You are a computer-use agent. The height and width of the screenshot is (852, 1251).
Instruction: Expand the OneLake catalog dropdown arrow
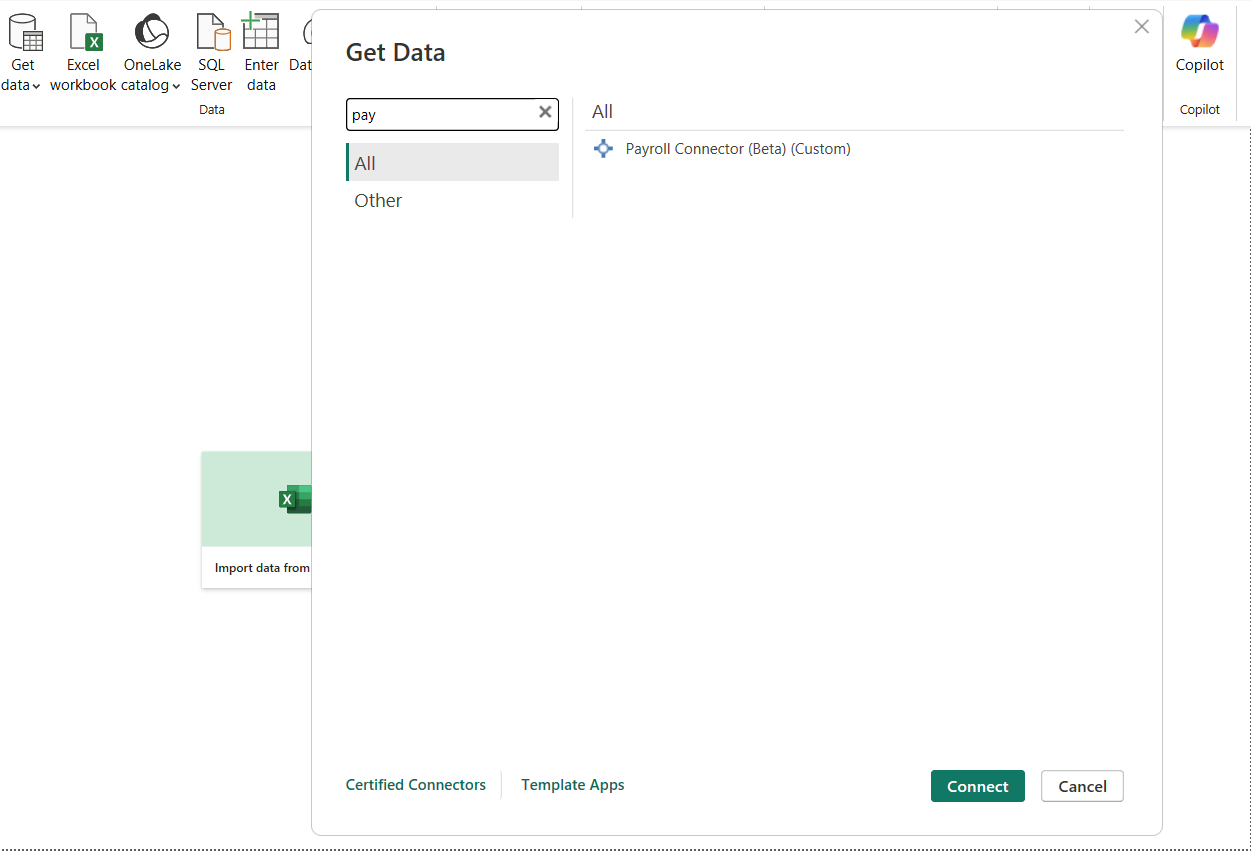click(x=176, y=86)
